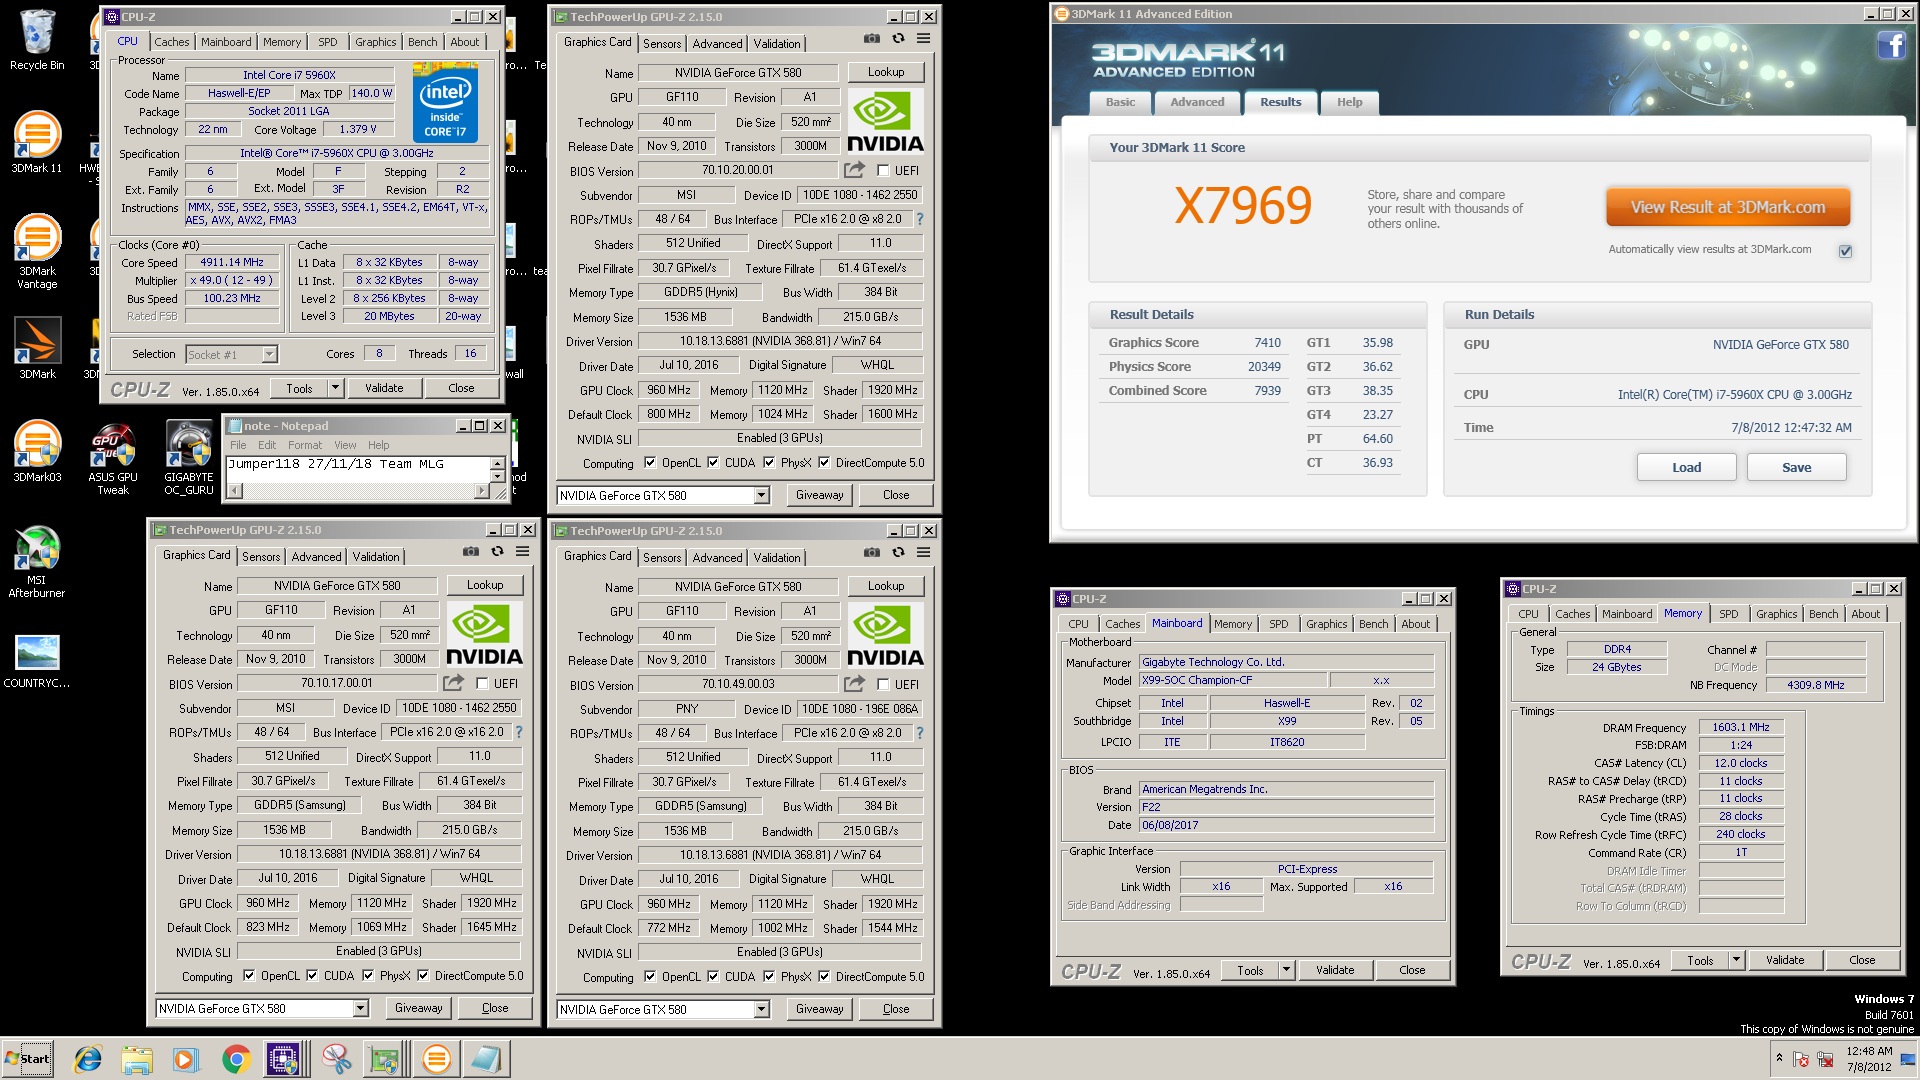Open the Sensors tab in the top GPU-Z window

[662, 44]
